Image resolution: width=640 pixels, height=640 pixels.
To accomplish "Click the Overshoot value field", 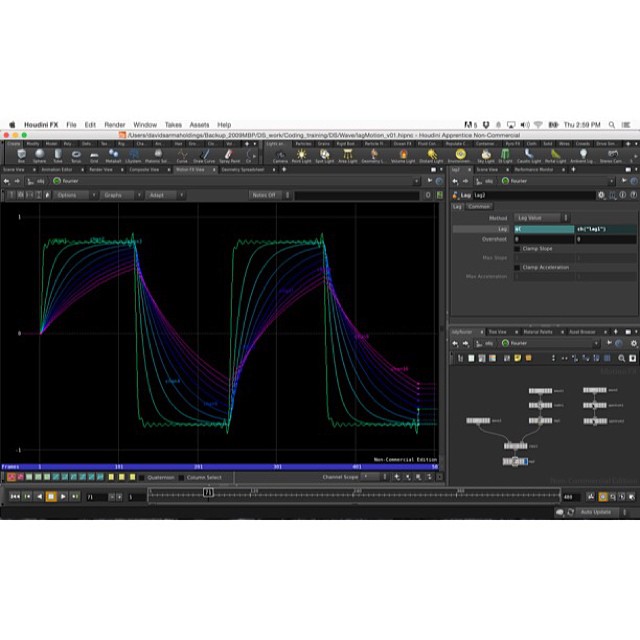I will click(543, 239).
